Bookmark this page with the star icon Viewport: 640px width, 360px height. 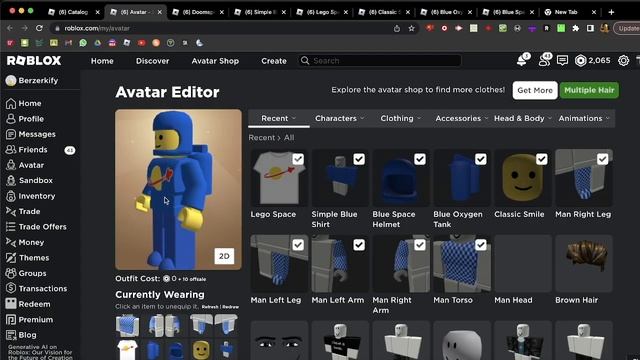click(411, 28)
